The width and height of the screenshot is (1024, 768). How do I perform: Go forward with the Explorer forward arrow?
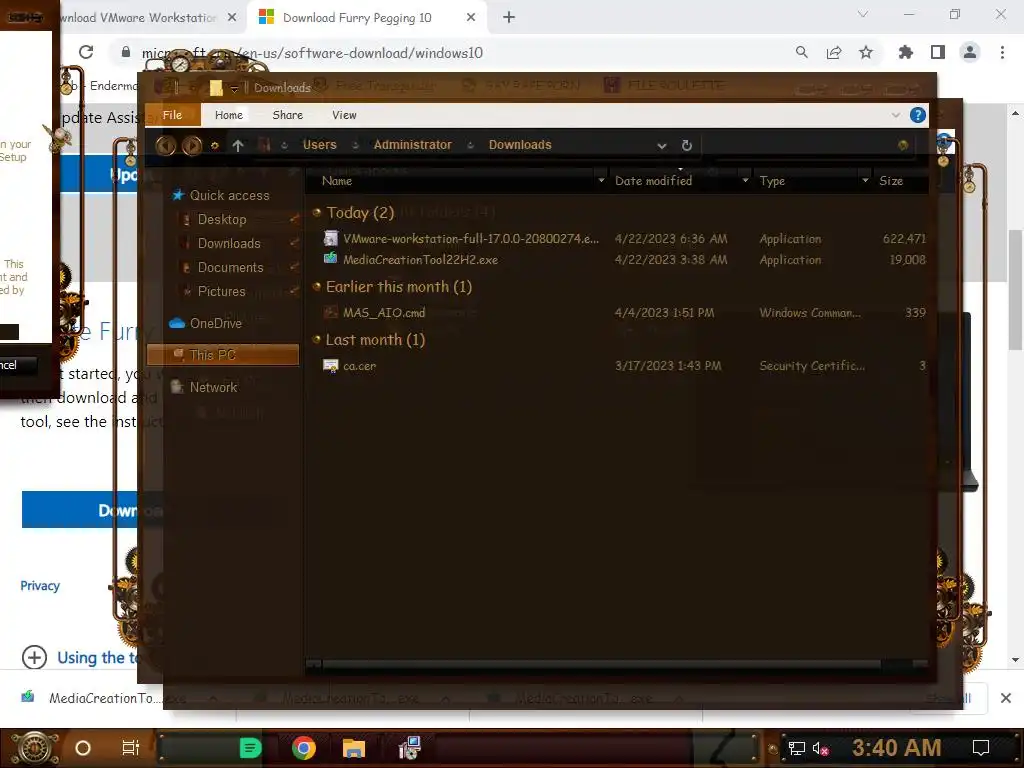click(191, 145)
